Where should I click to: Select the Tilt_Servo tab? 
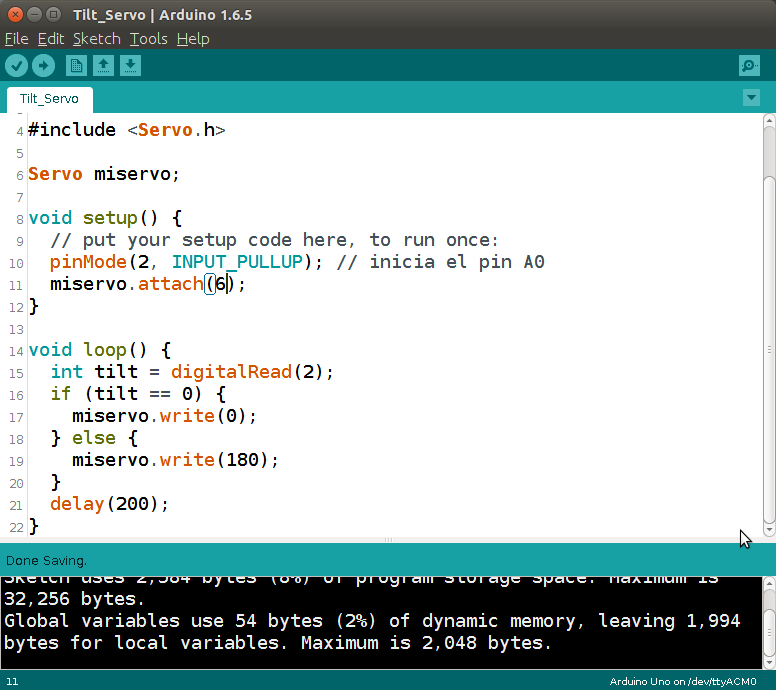[x=49, y=99]
